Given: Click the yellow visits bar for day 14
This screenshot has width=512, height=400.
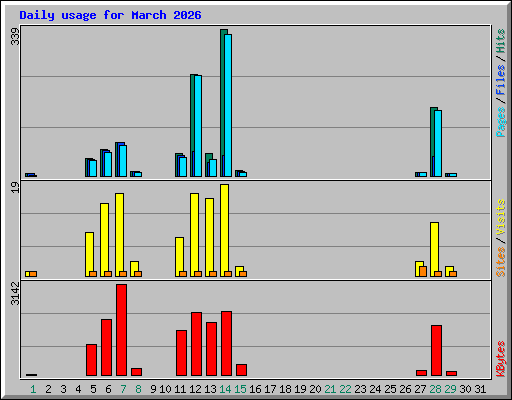Looking at the screenshot, I should click(x=224, y=230).
